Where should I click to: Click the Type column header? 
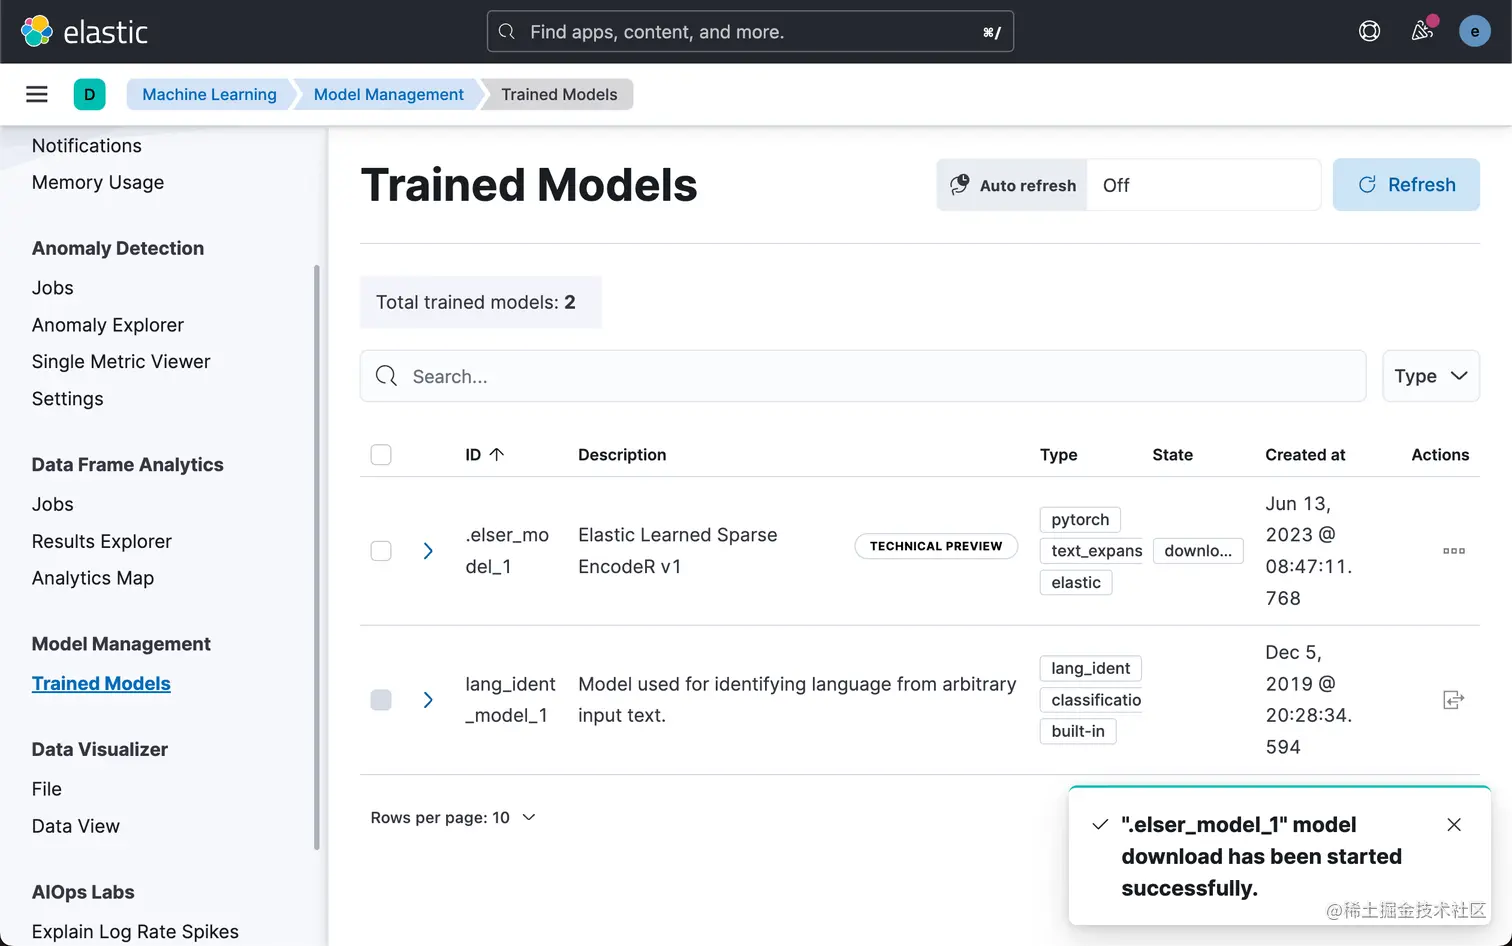click(x=1058, y=455)
